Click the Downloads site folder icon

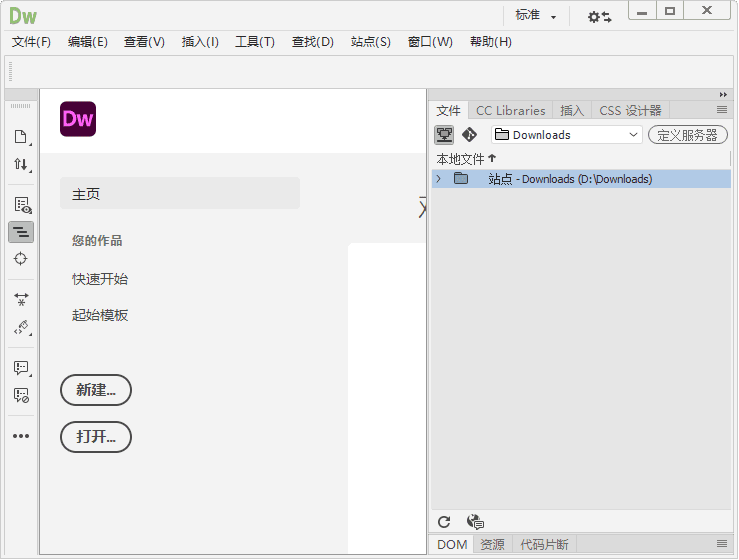point(461,179)
